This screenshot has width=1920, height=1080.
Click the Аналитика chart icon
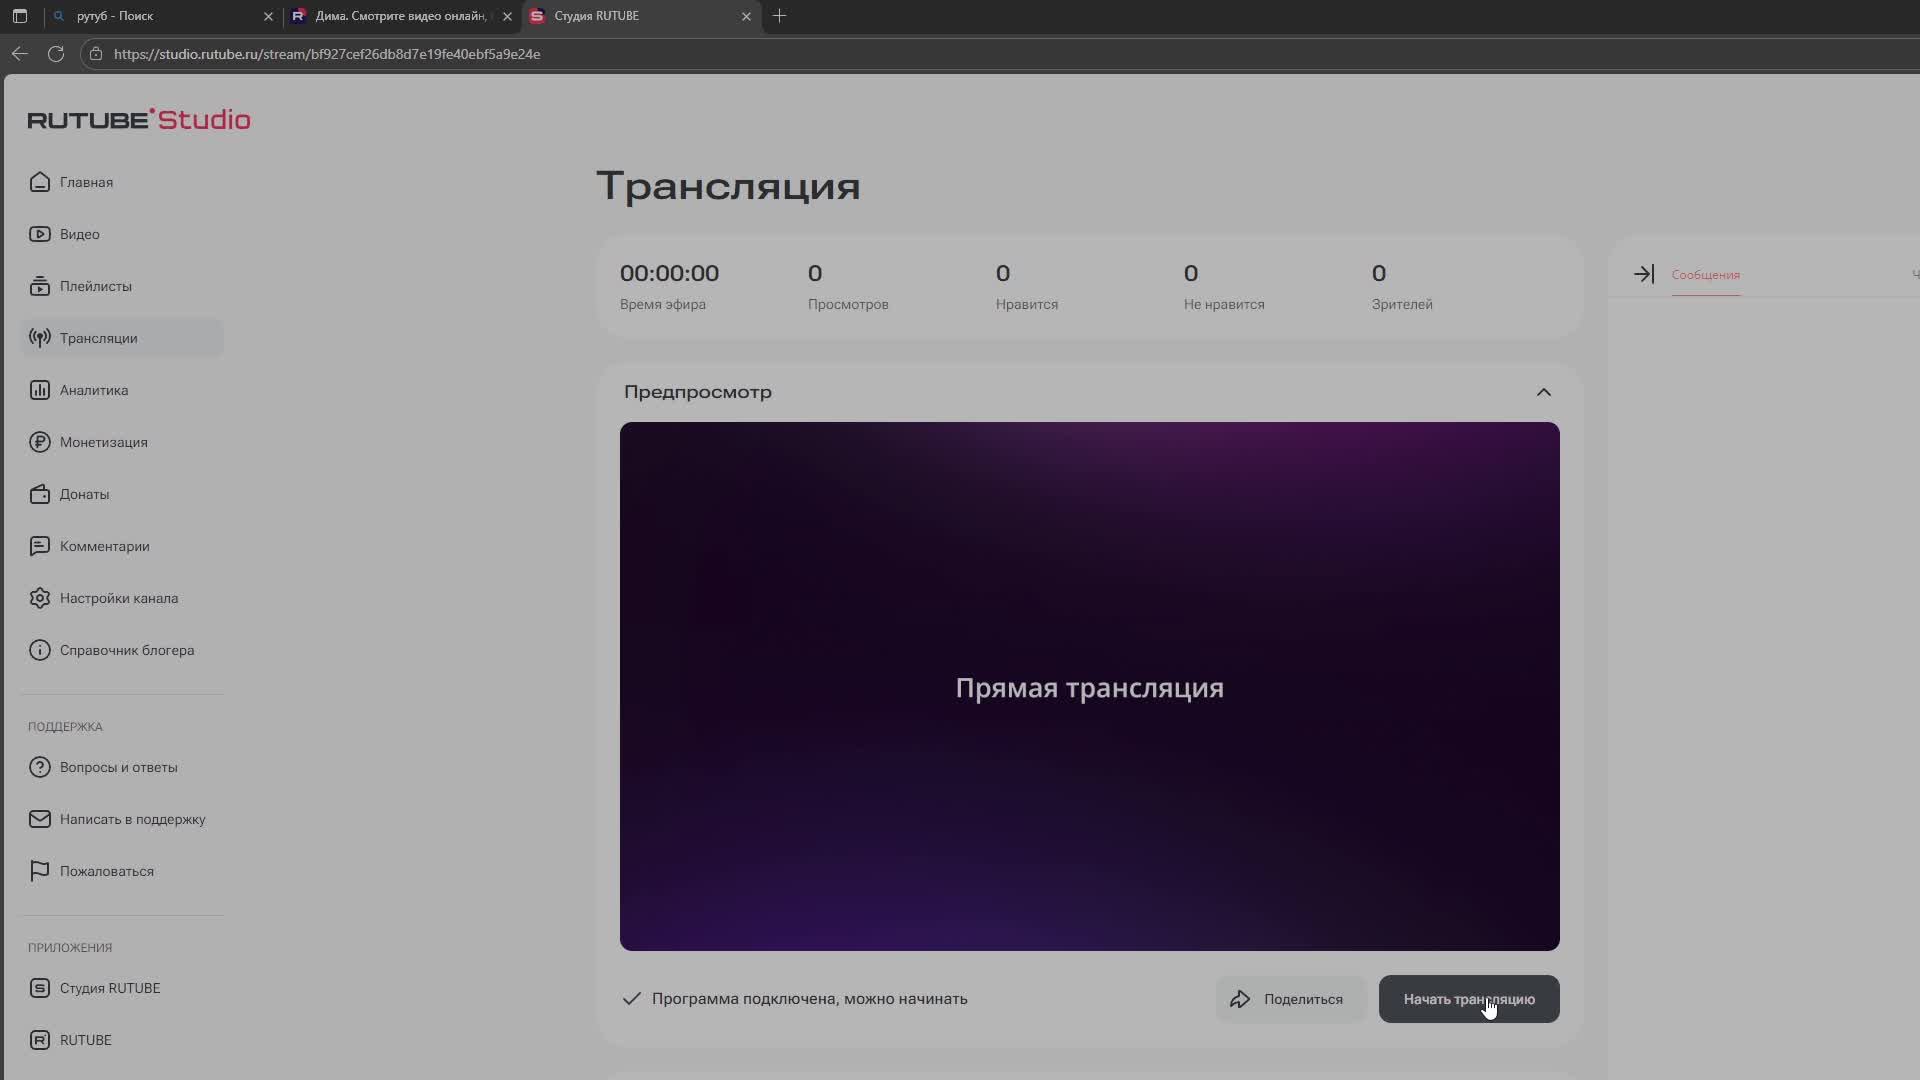click(40, 390)
